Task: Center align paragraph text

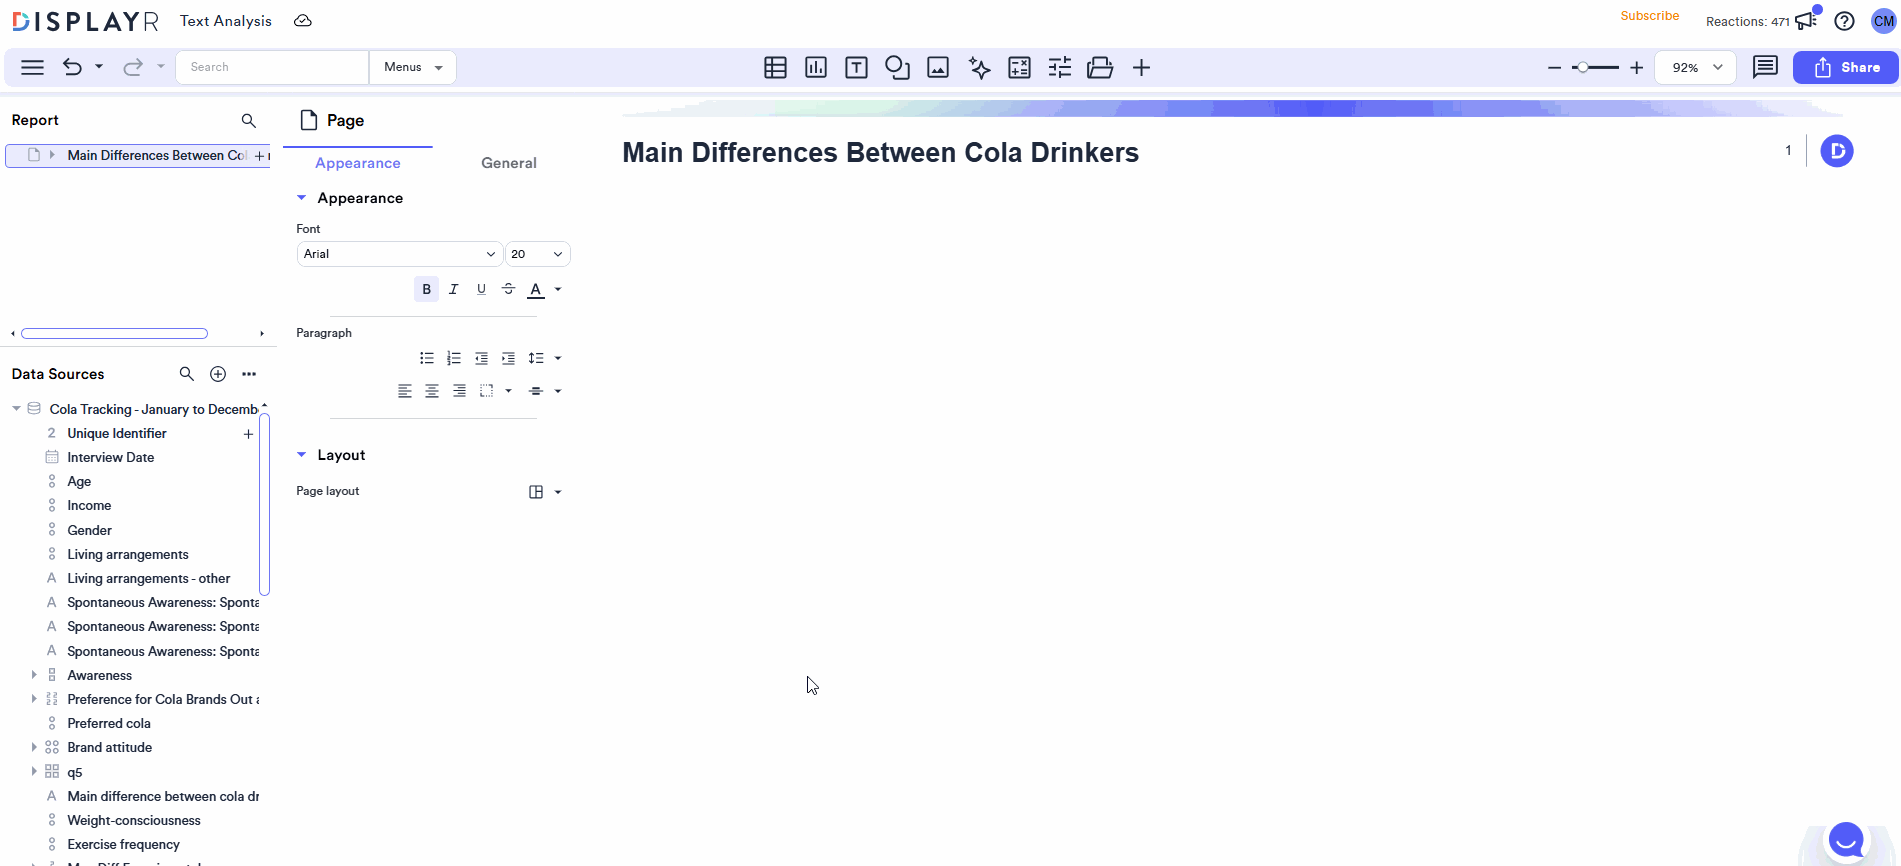Action: point(432,391)
